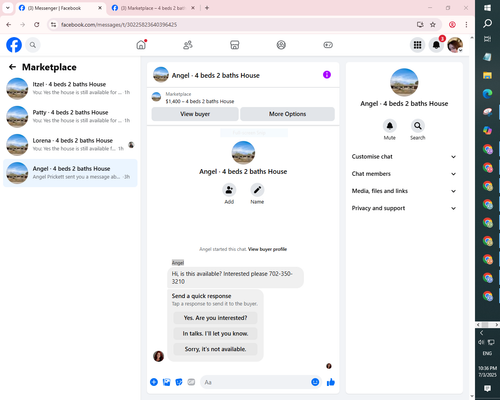Open Lorena - 4 beds 2 baths House chat
Image resolution: width=500 pixels, height=400 pixels.
(70, 145)
